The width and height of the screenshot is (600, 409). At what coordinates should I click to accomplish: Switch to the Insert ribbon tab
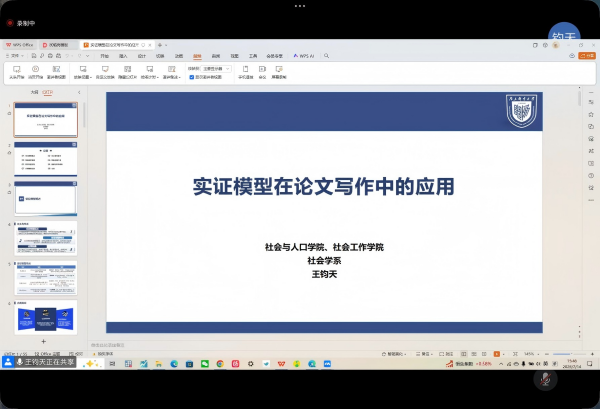coord(124,56)
